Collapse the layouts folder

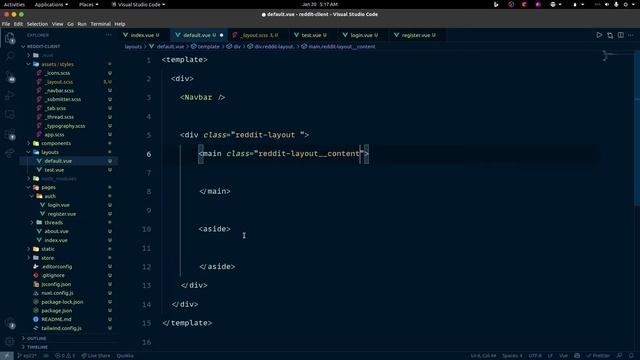[x=50, y=152]
